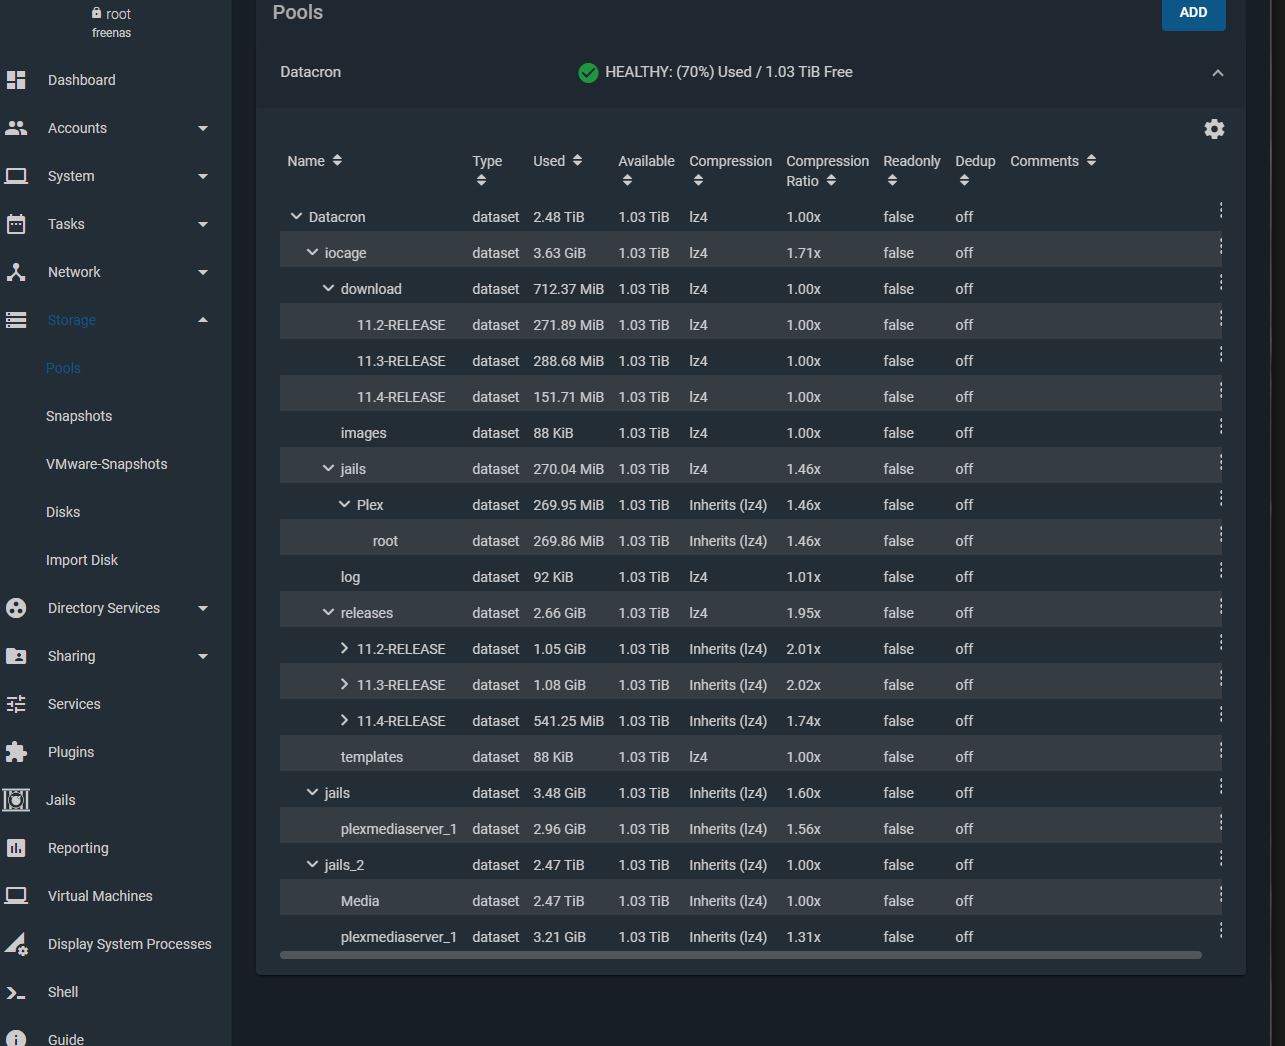Expand the Accounts menu arrow
1285x1046 pixels.
(203, 128)
